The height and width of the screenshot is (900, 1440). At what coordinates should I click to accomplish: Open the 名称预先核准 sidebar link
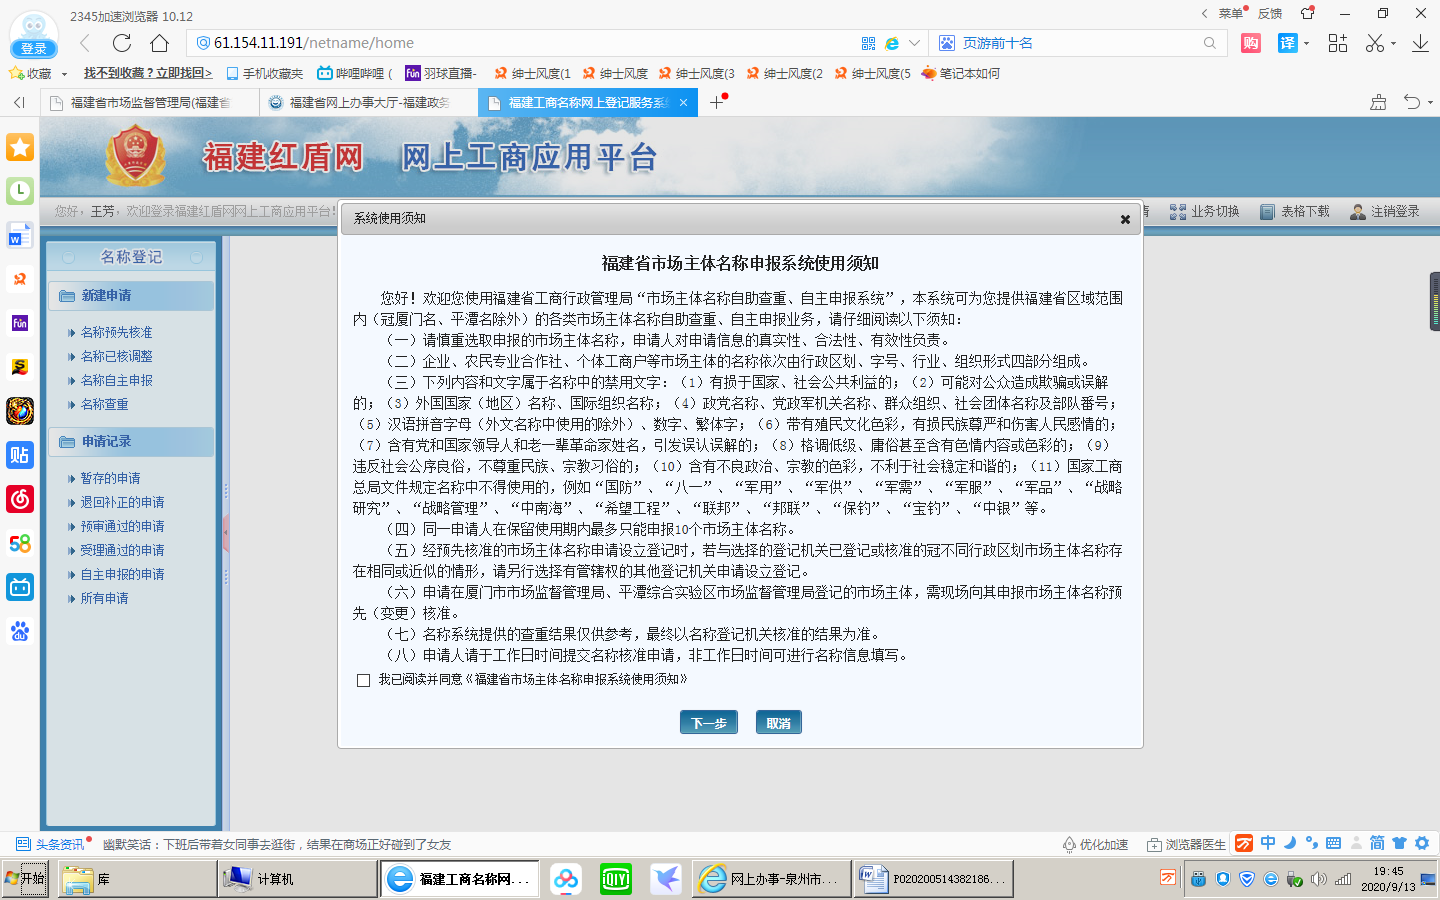117,332
